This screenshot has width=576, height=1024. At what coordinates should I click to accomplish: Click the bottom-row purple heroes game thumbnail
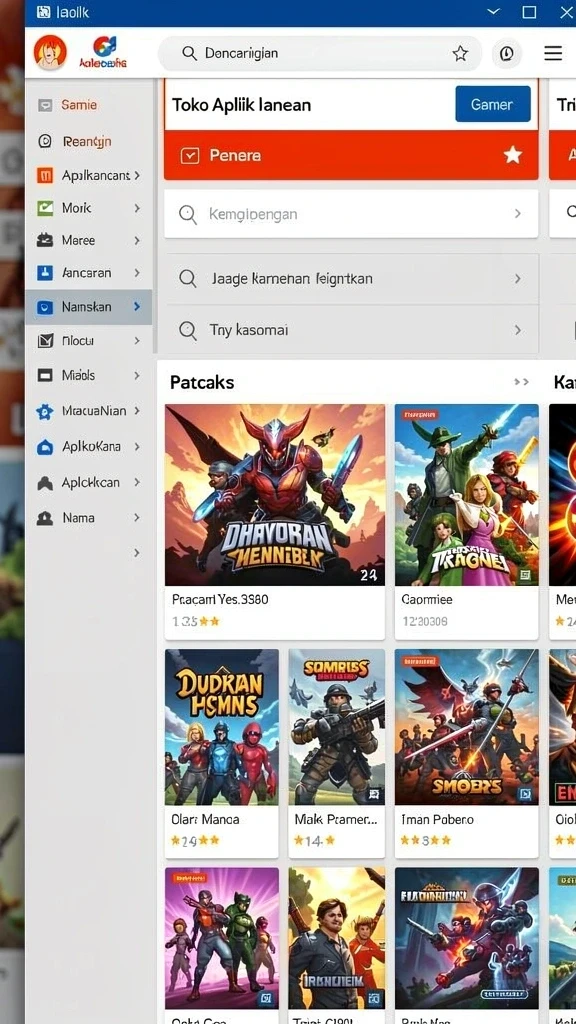pyautogui.click(x=221, y=938)
